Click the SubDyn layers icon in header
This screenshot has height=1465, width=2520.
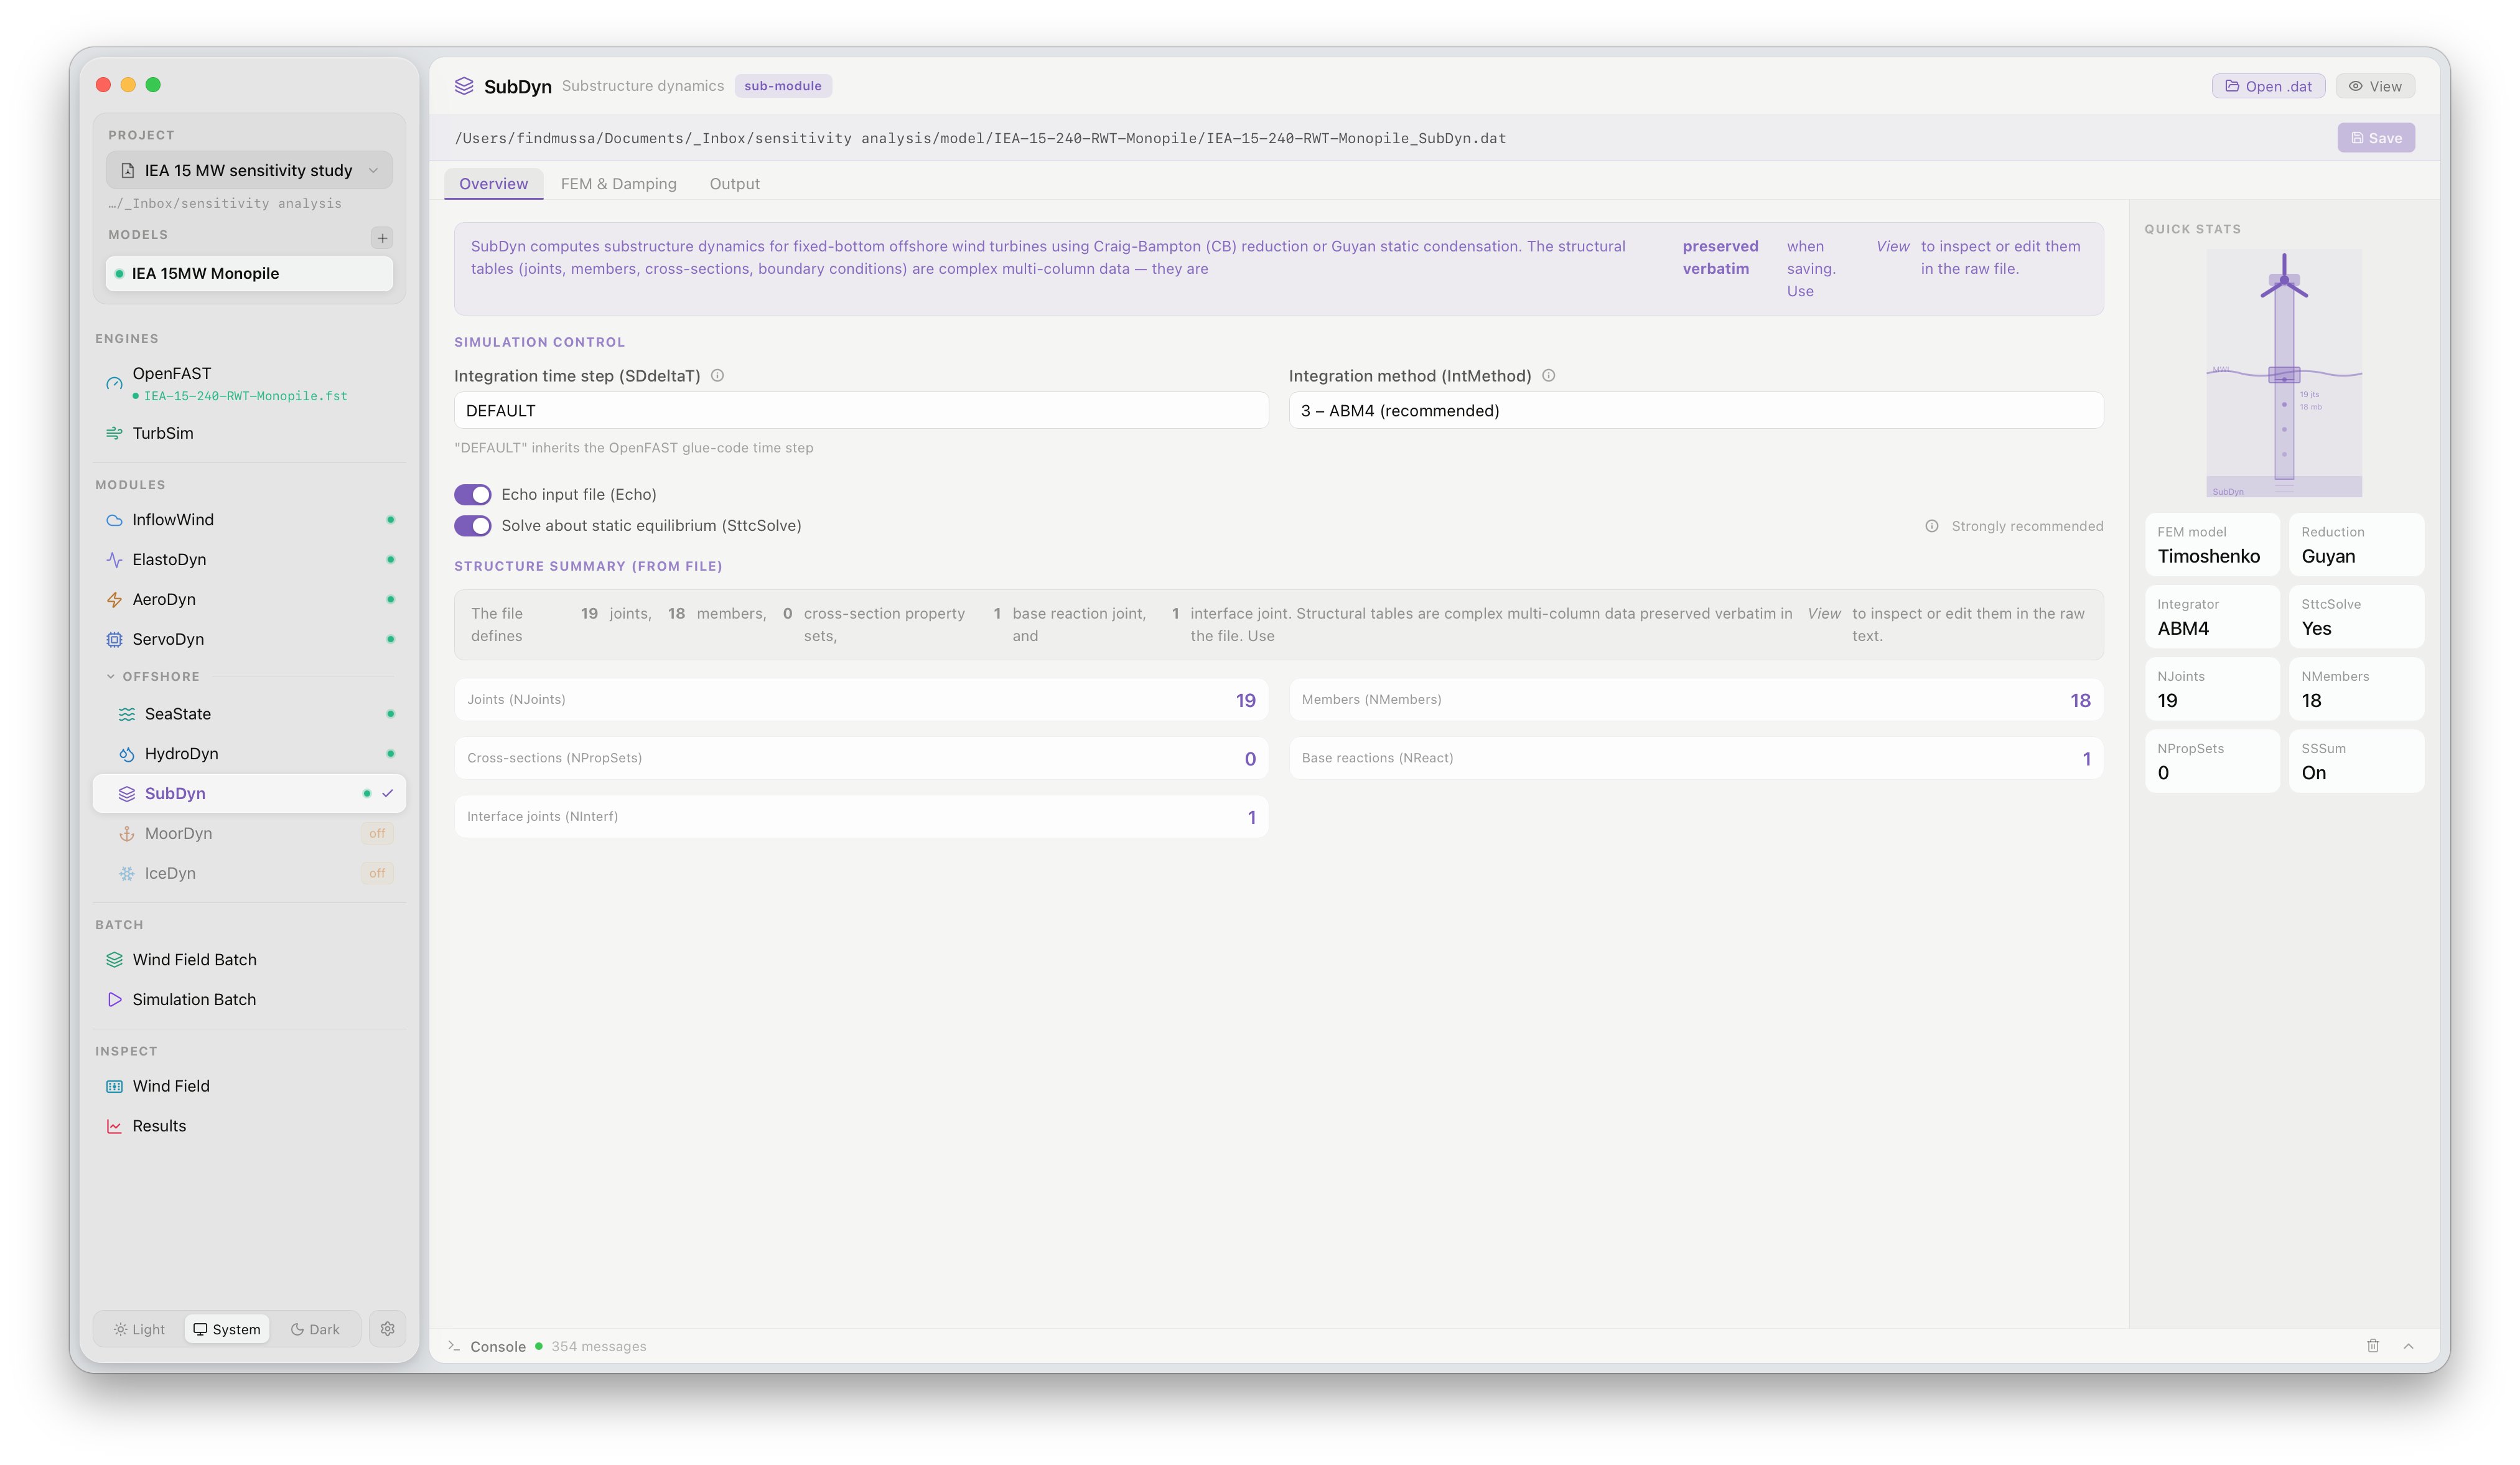(x=464, y=86)
